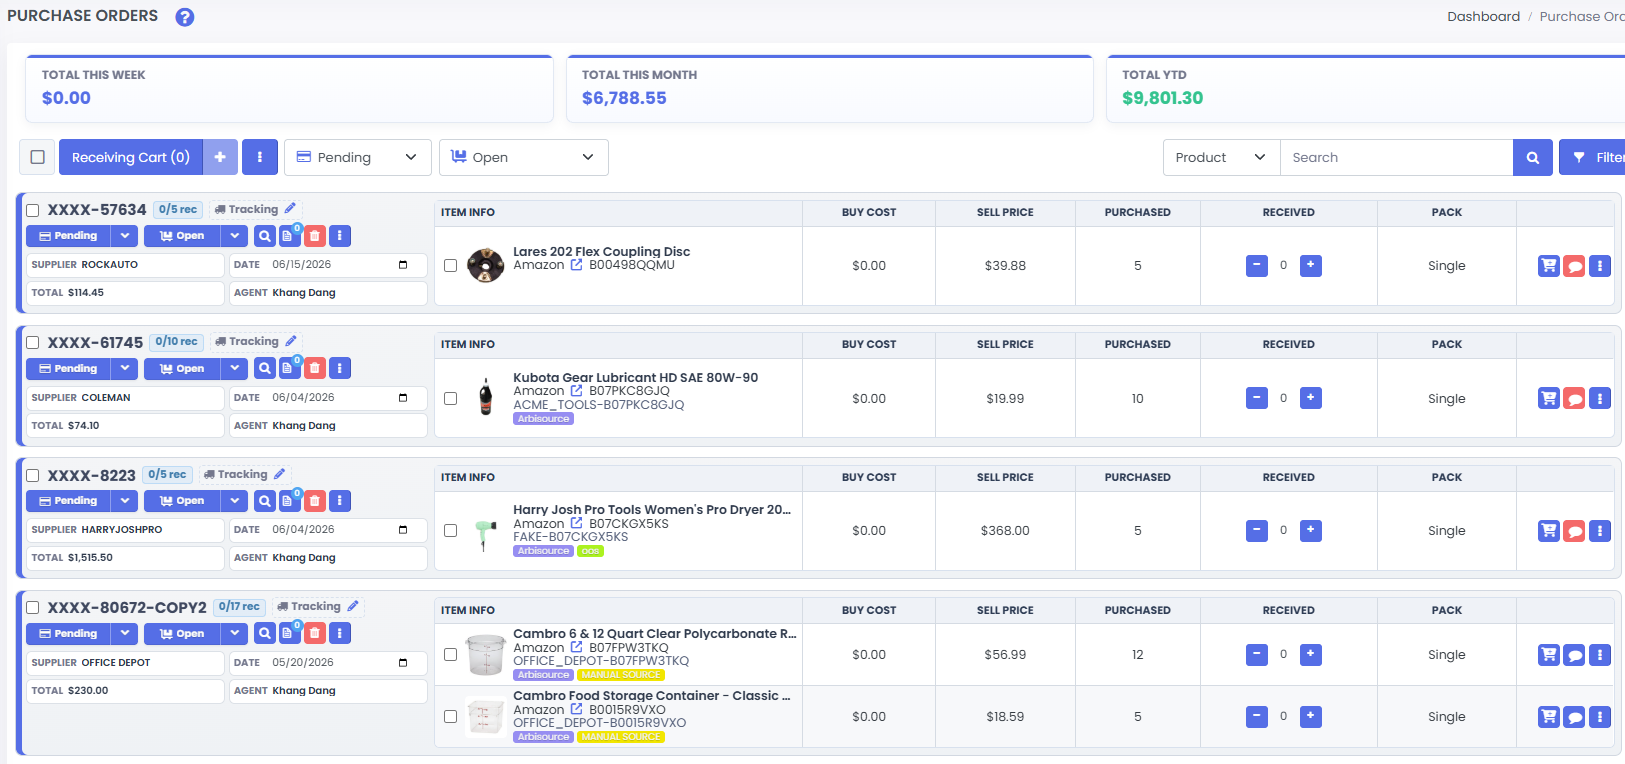This screenshot has height=764, width=1625.
Task: Increase received count for Lares Flex Coupling
Action: tap(1311, 265)
